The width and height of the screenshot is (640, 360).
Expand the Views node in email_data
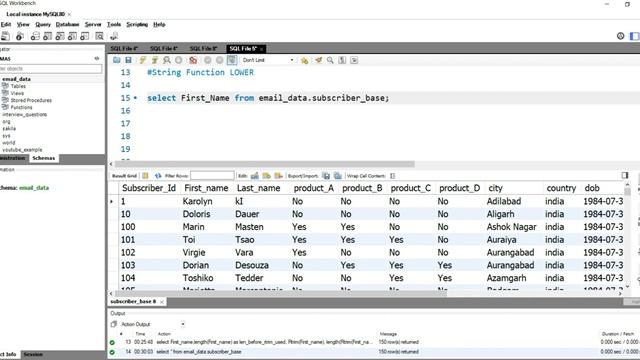(x=17, y=93)
